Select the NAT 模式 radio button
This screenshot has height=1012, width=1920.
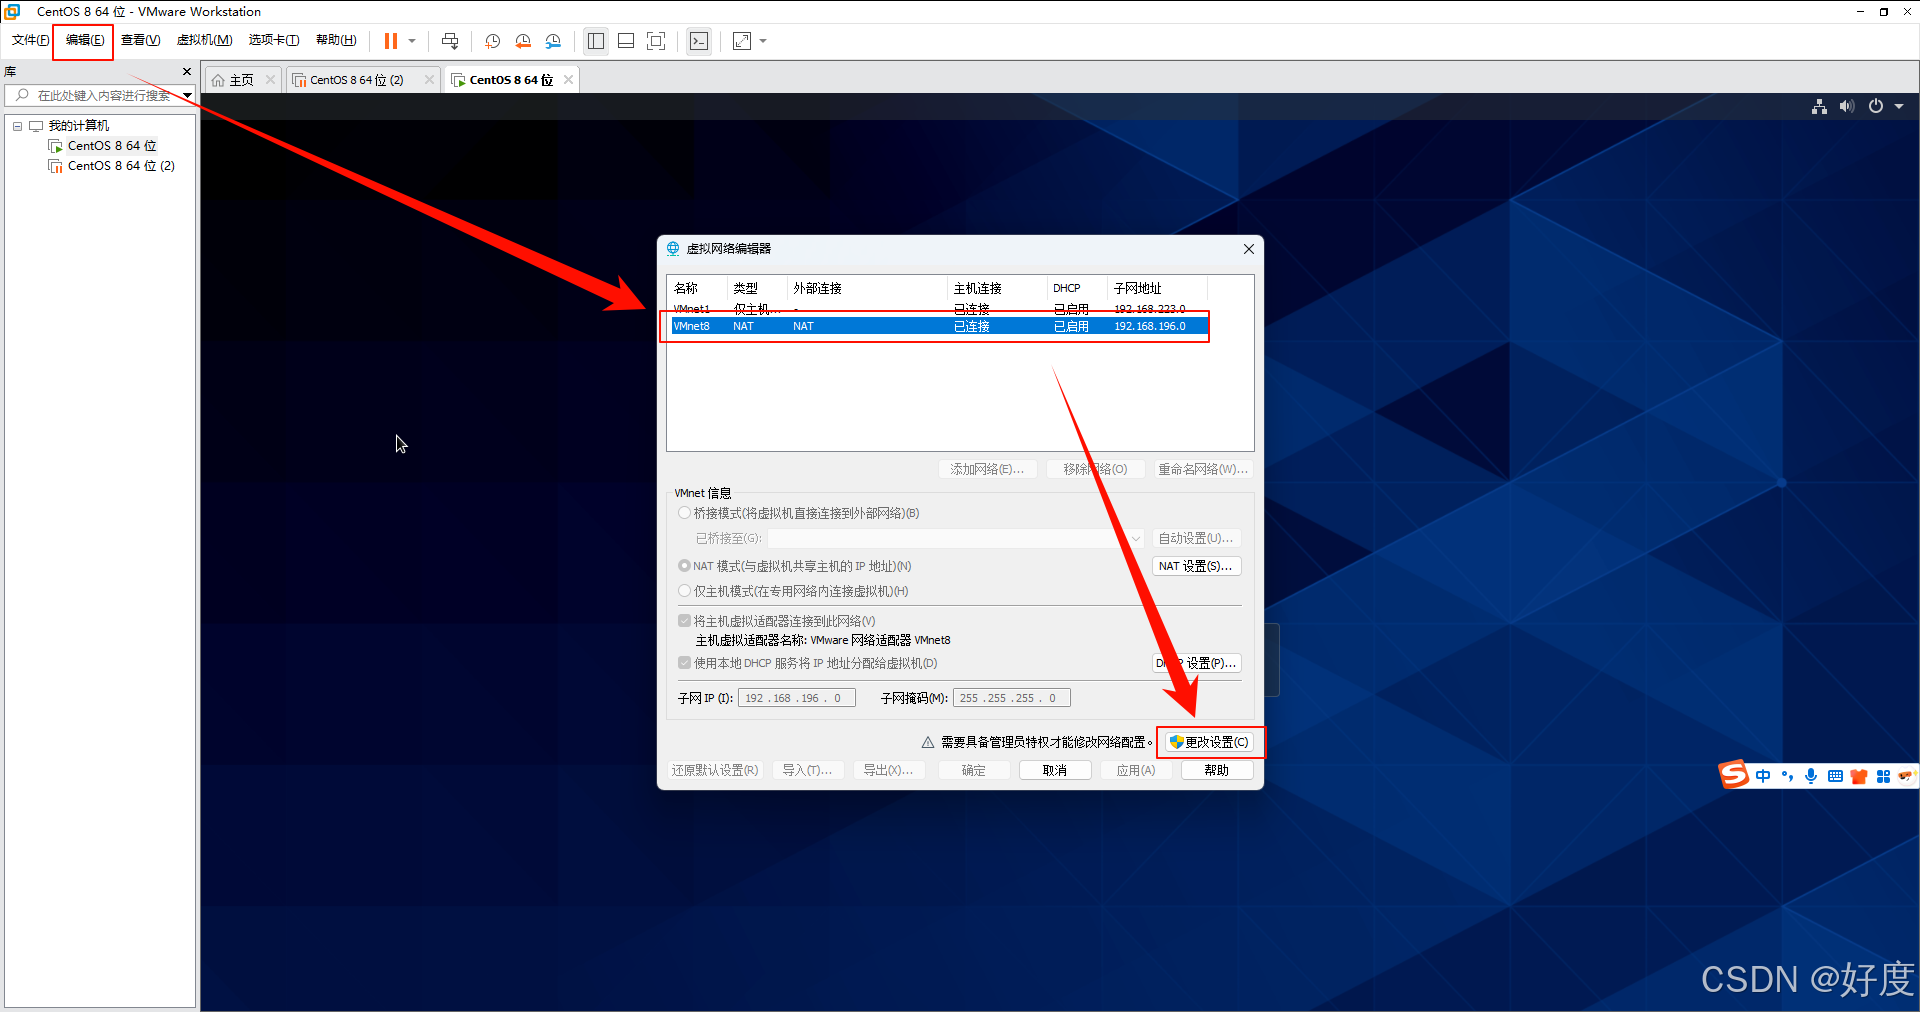685,566
